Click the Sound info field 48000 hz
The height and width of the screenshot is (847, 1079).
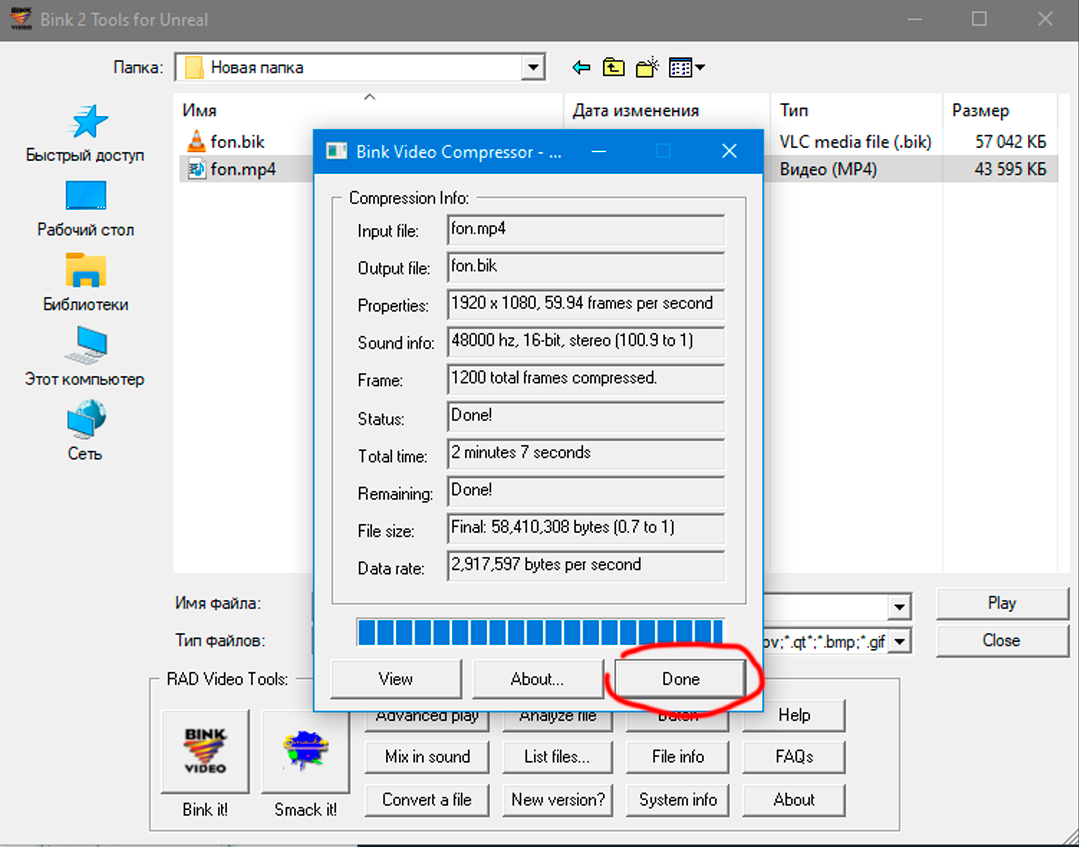point(586,341)
